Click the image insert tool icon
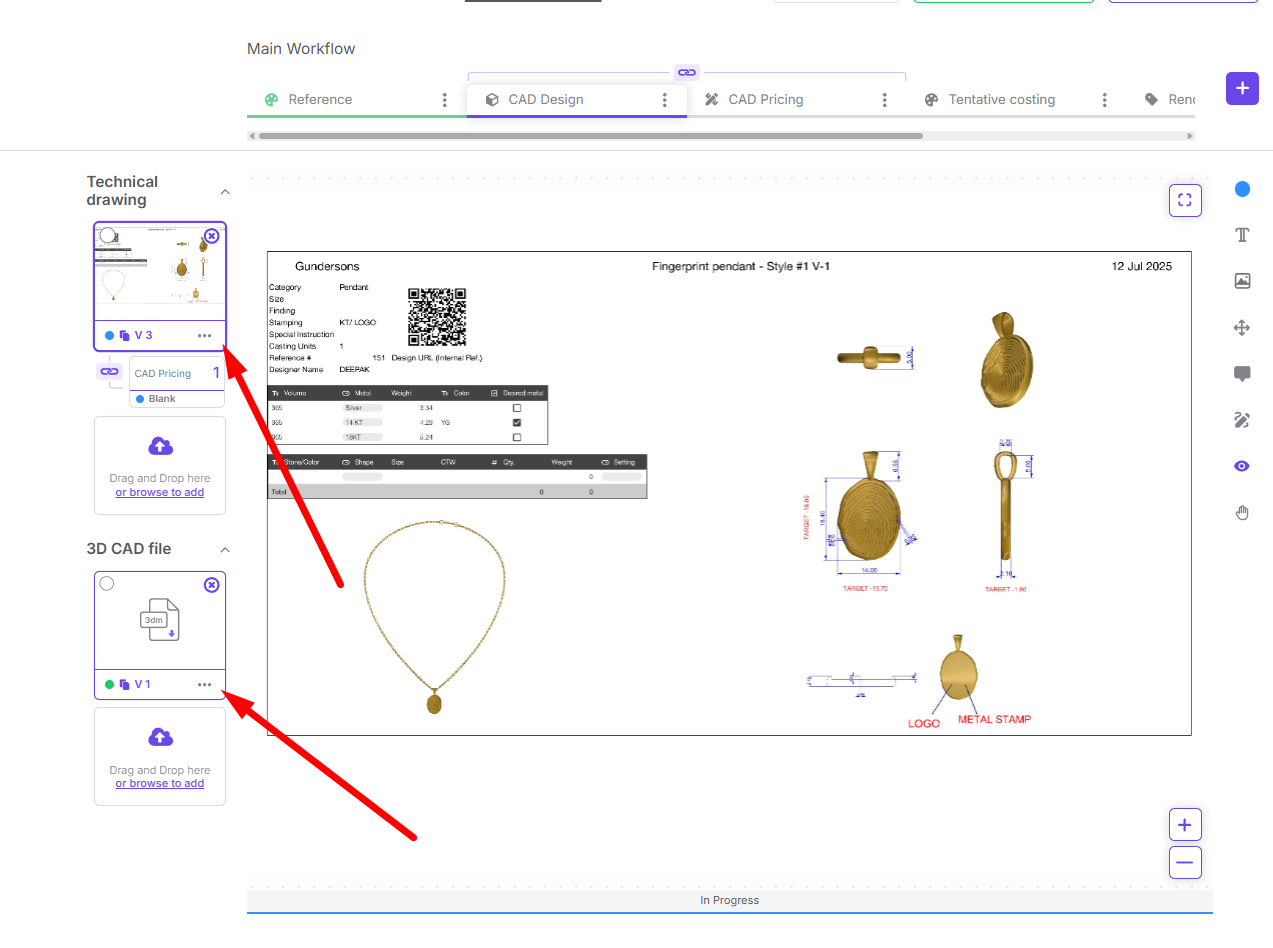This screenshot has height=948, width=1273. (x=1242, y=281)
